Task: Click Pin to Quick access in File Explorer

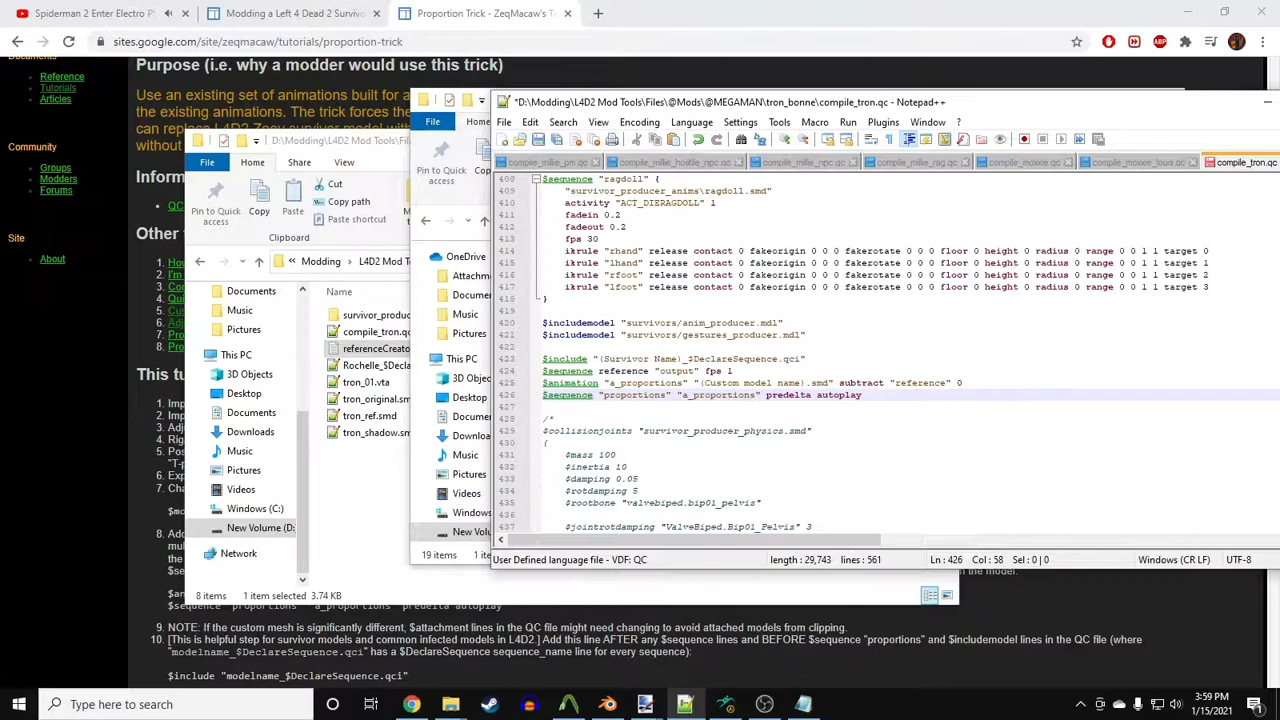Action: click(x=215, y=201)
